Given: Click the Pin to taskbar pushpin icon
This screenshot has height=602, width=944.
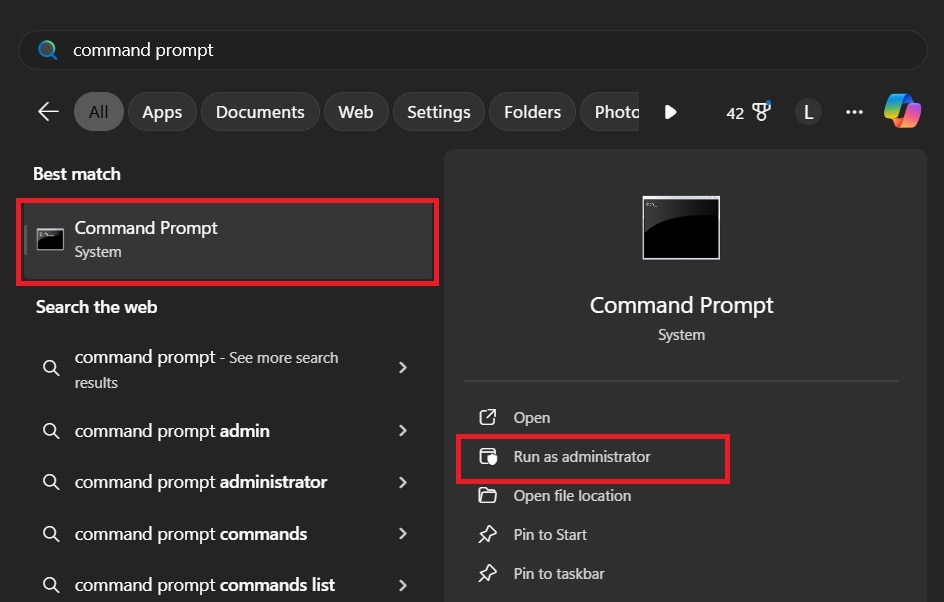Looking at the screenshot, I should coord(487,573).
